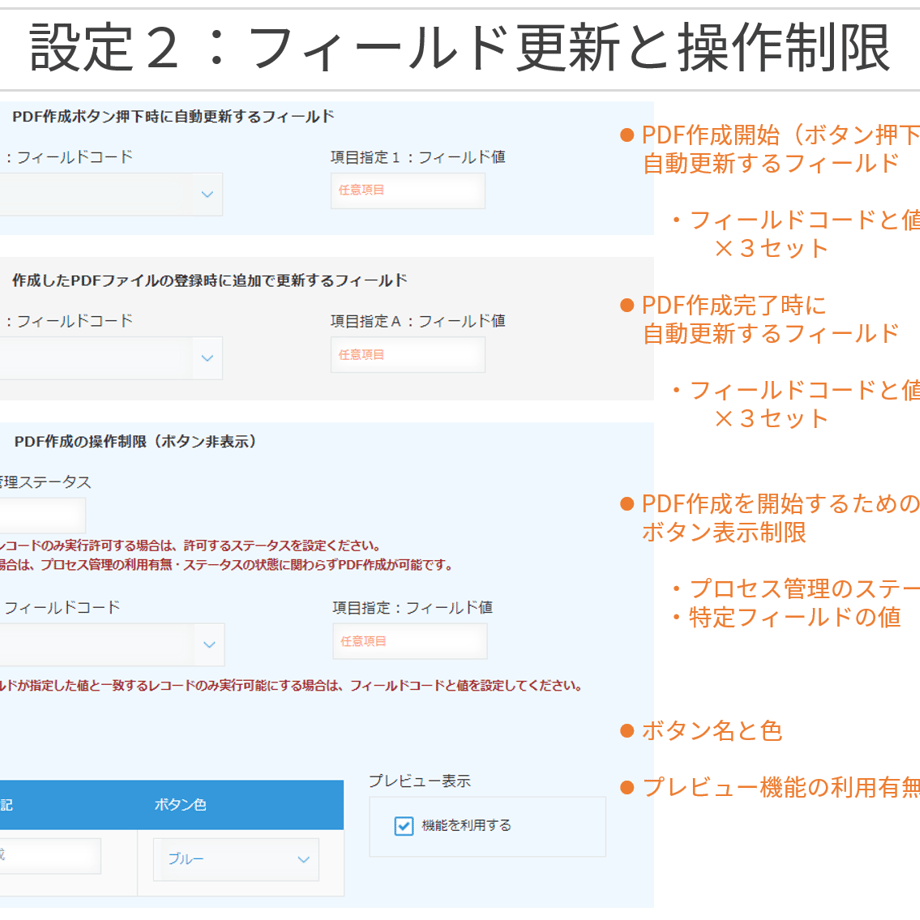920x920 pixels.
Task: Open field code dropdown under PDF作成ボタン押下時 section
Action: pos(111,194)
